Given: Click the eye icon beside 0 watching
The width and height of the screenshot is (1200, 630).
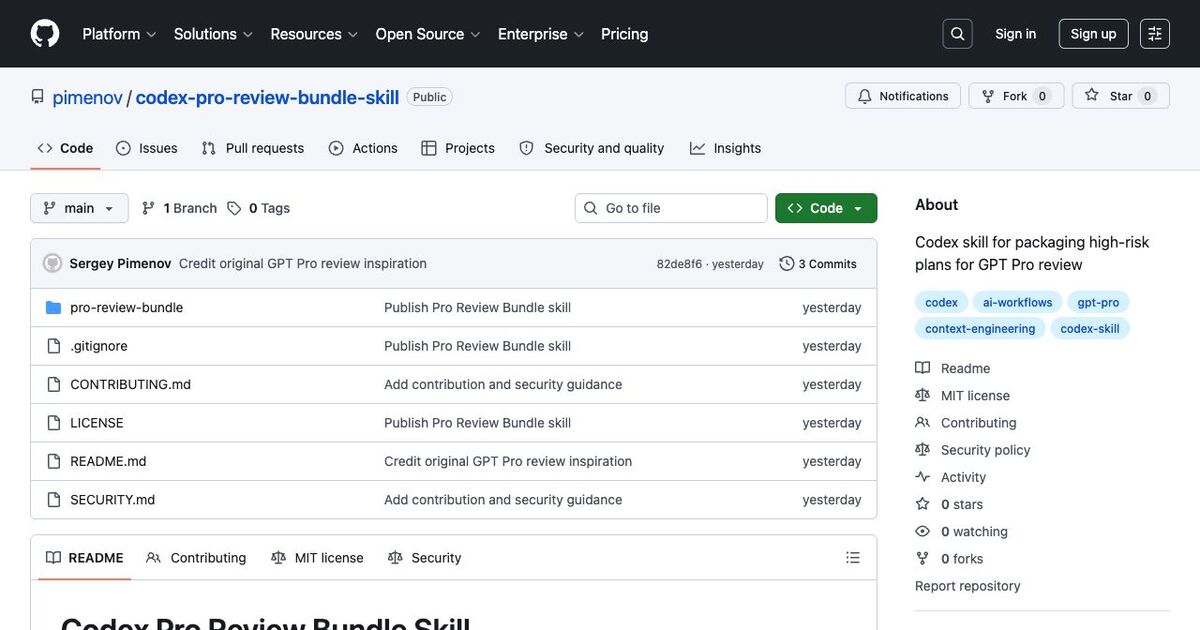Looking at the screenshot, I should tap(922, 531).
